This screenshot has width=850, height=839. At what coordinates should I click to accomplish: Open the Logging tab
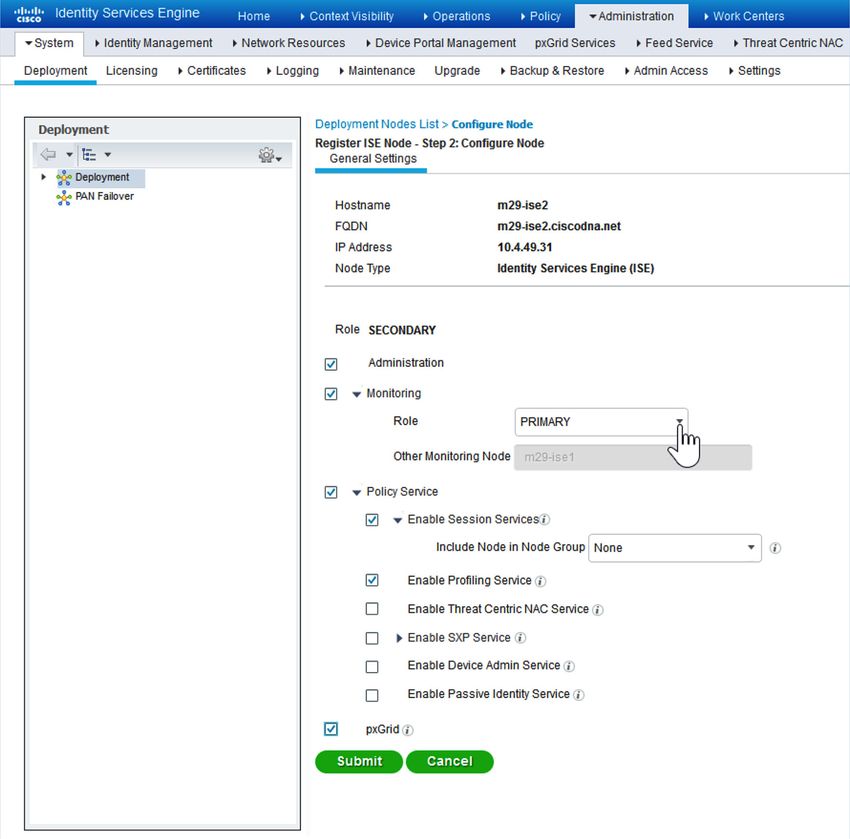(293, 70)
